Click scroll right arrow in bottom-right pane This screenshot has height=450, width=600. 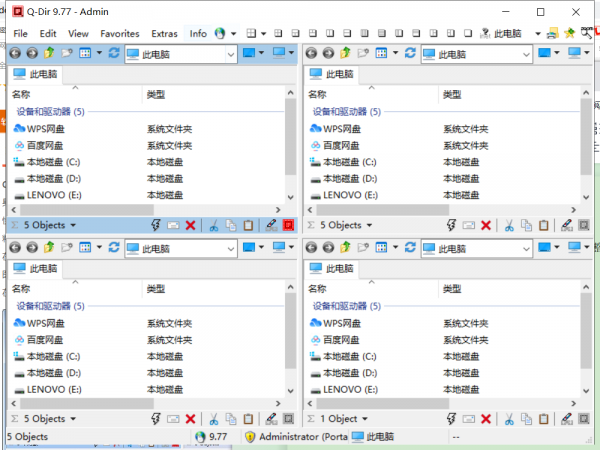click(x=574, y=403)
